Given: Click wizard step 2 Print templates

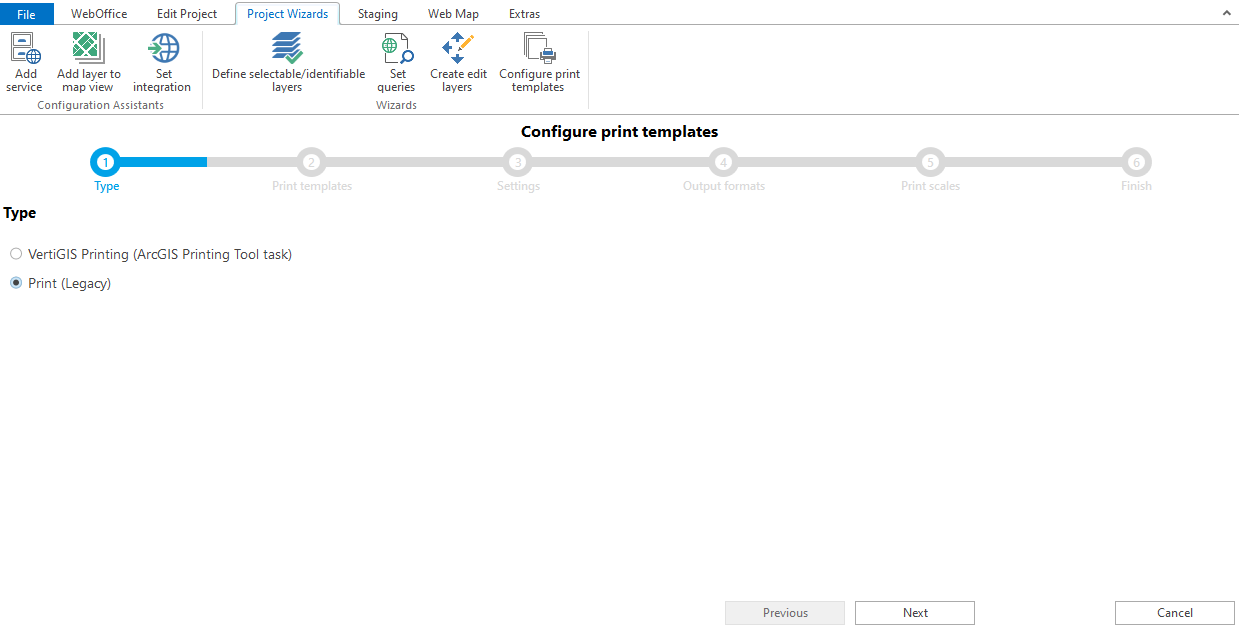Looking at the screenshot, I should 311,162.
